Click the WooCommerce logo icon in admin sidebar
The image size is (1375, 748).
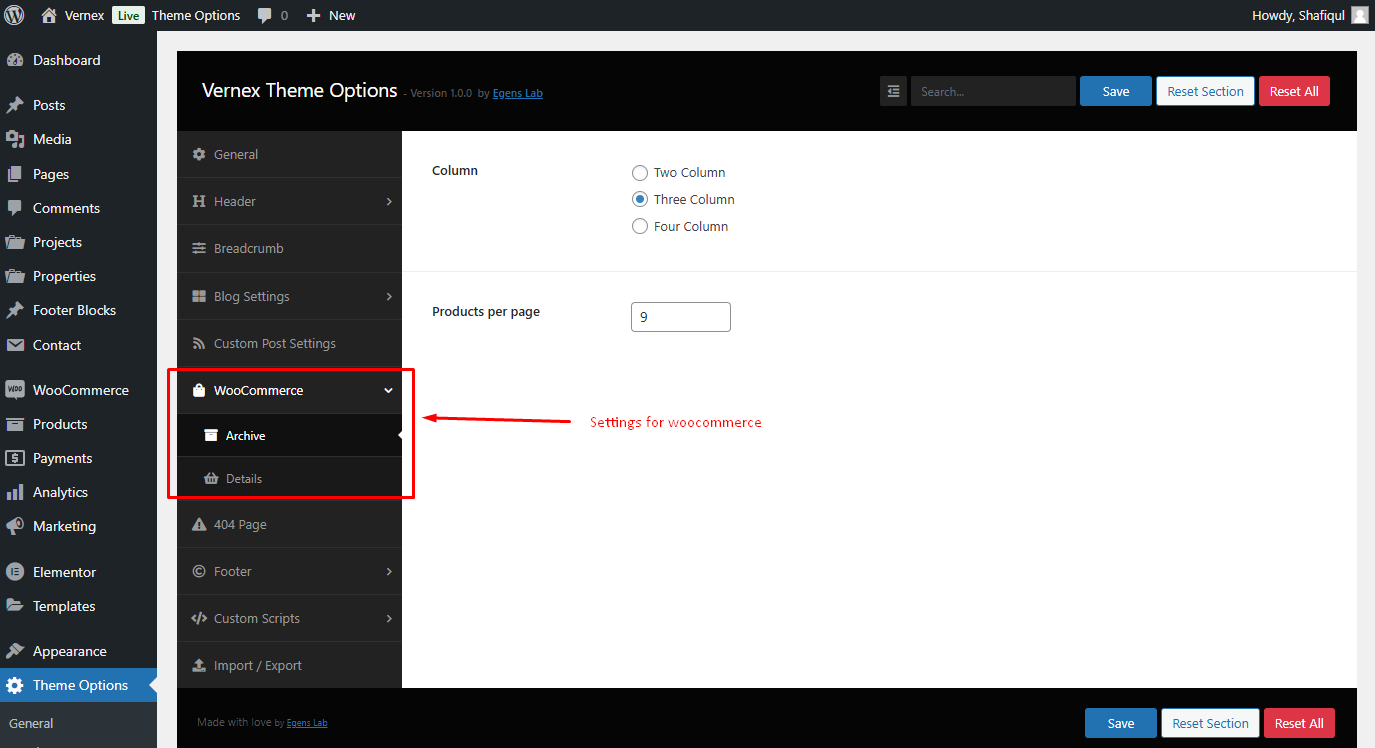pos(15,390)
